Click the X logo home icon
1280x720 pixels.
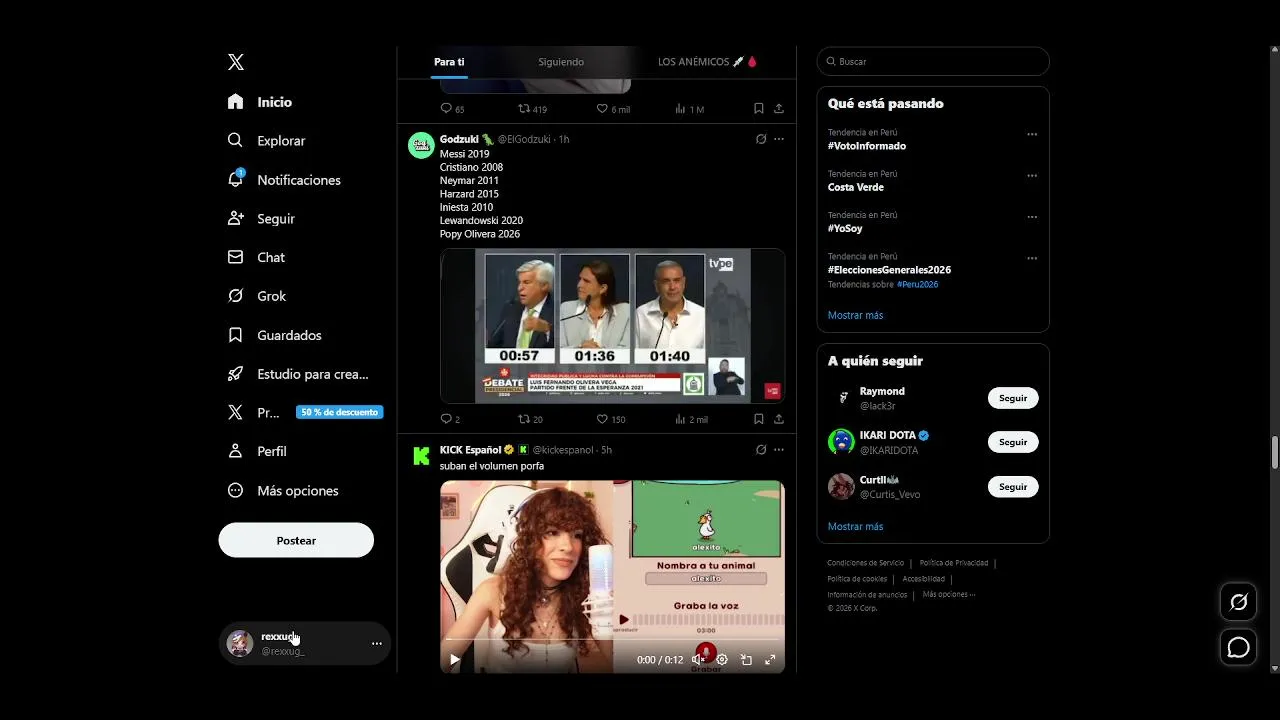[x=236, y=62]
